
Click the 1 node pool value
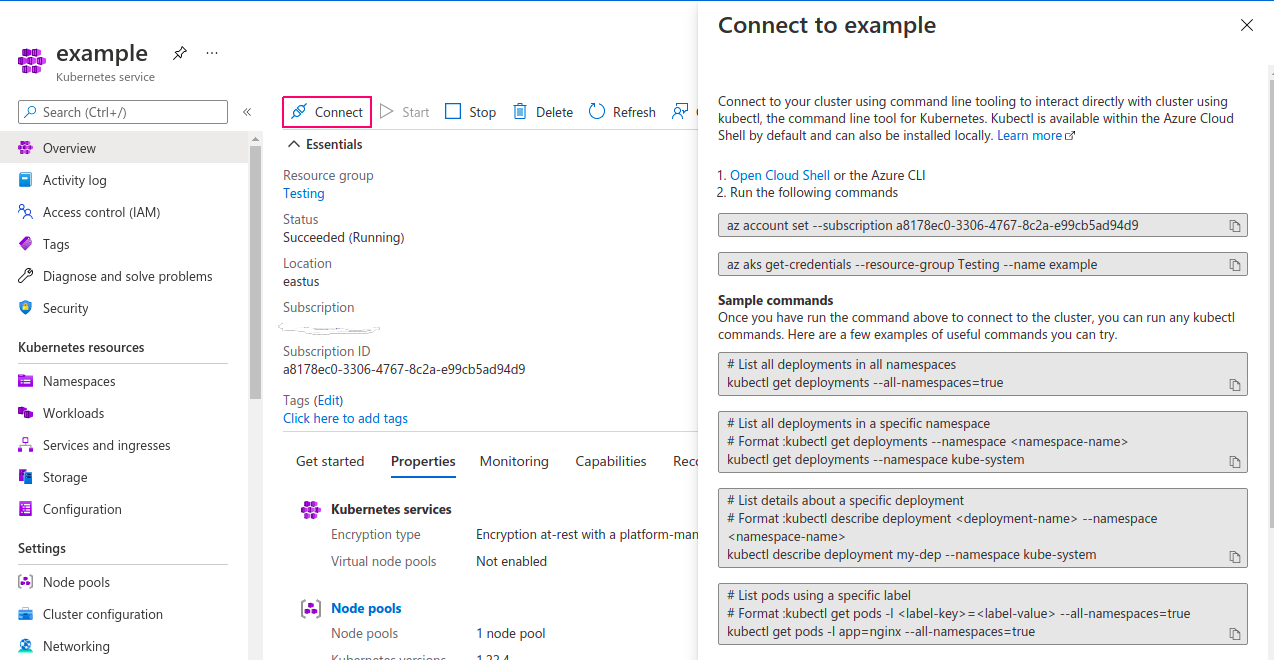coord(511,633)
